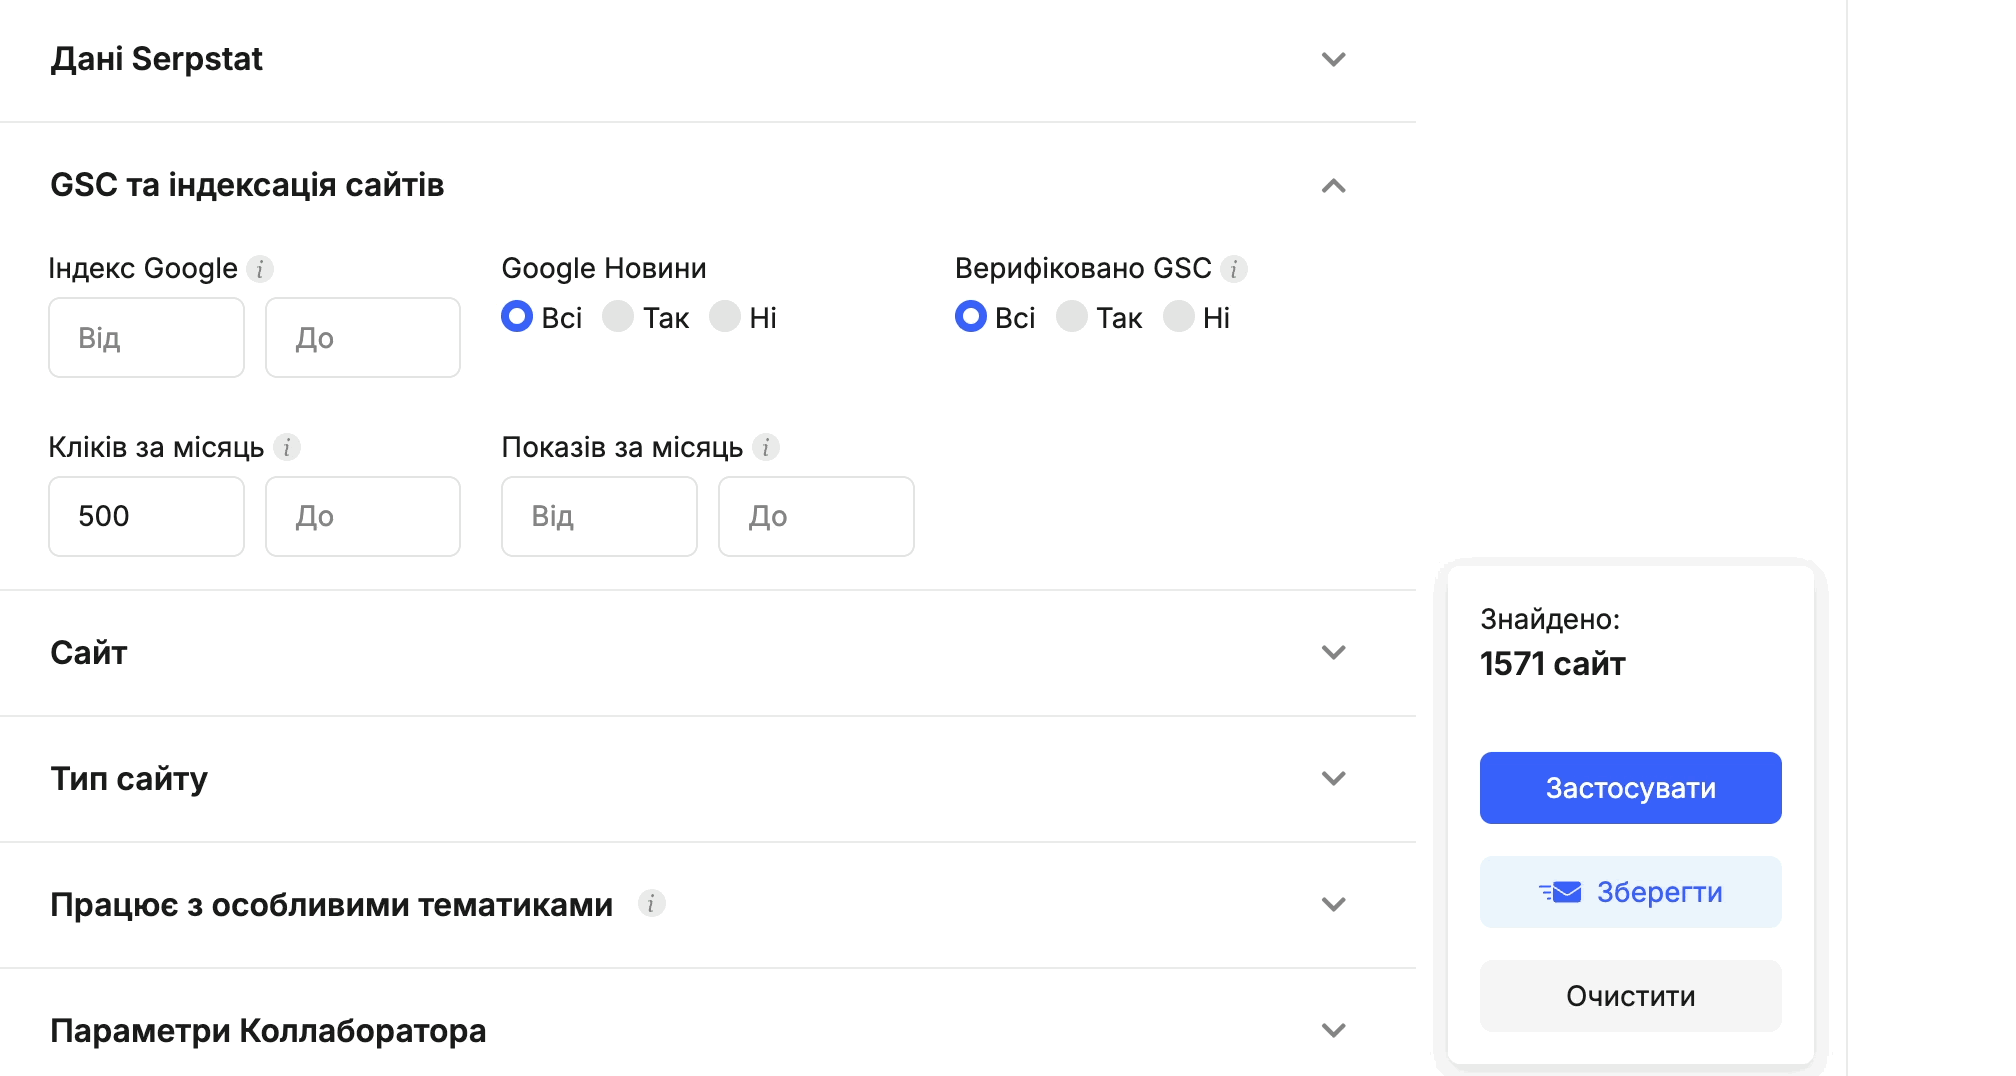Screen dimensions: 2016x1076
Task: Click the Від field under Показів за місяць
Action: coord(599,516)
